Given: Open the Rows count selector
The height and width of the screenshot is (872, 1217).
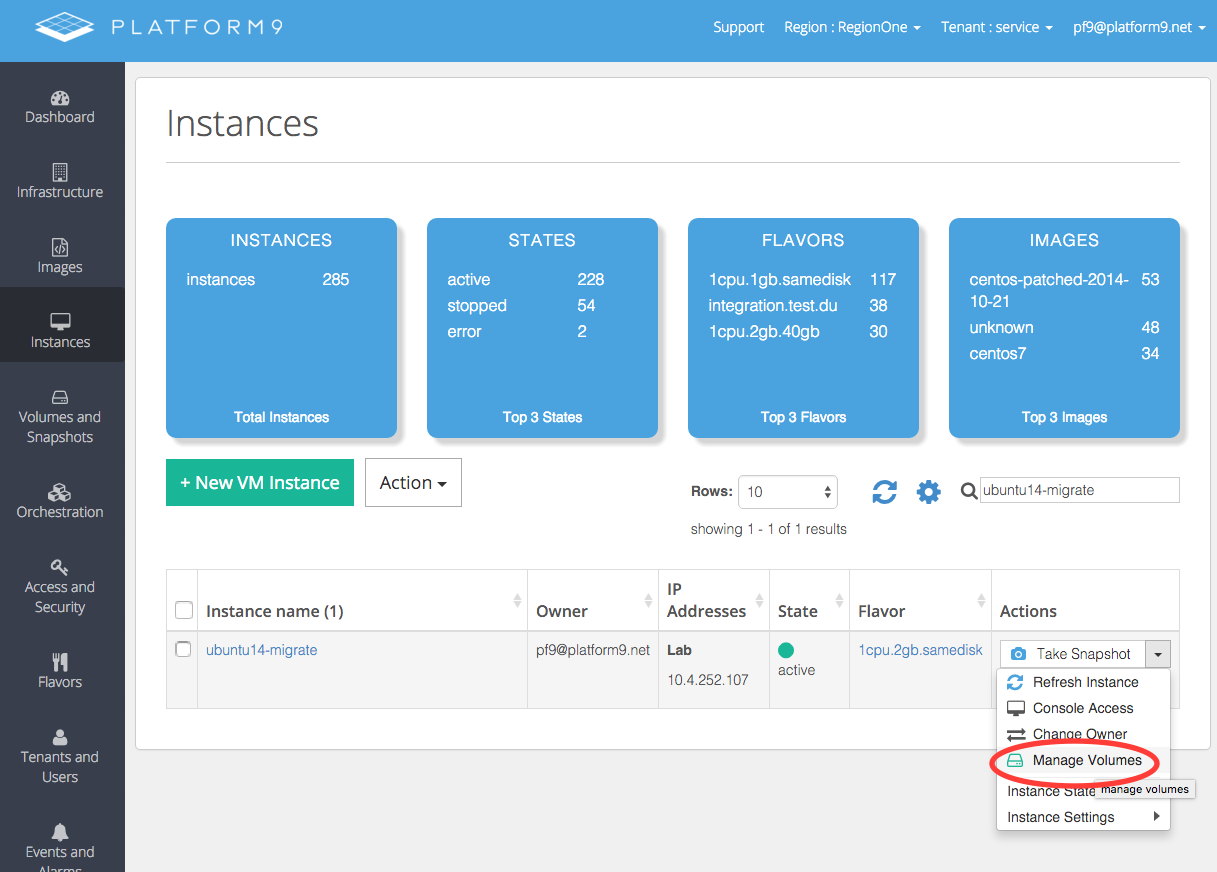Looking at the screenshot, I should [787, 492].
